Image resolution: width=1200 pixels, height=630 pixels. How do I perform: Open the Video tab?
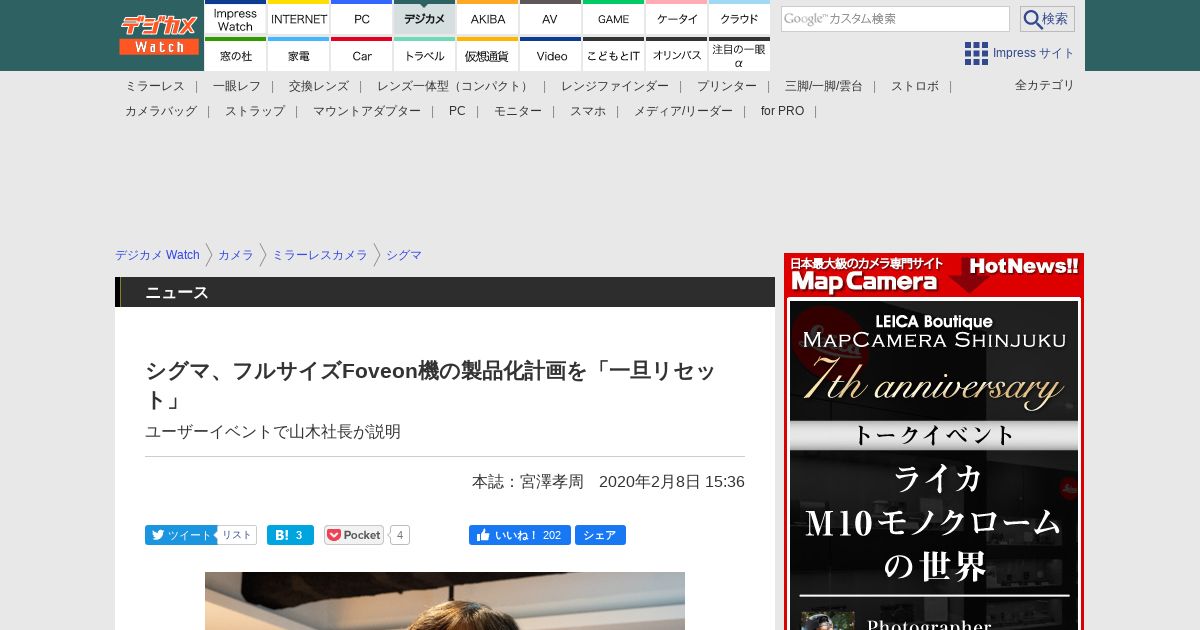click(550, 55)
